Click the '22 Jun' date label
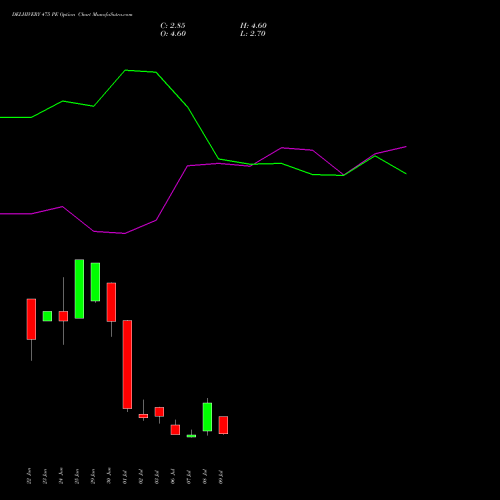This screenshot has width=500, height=500. coord(29,476)
